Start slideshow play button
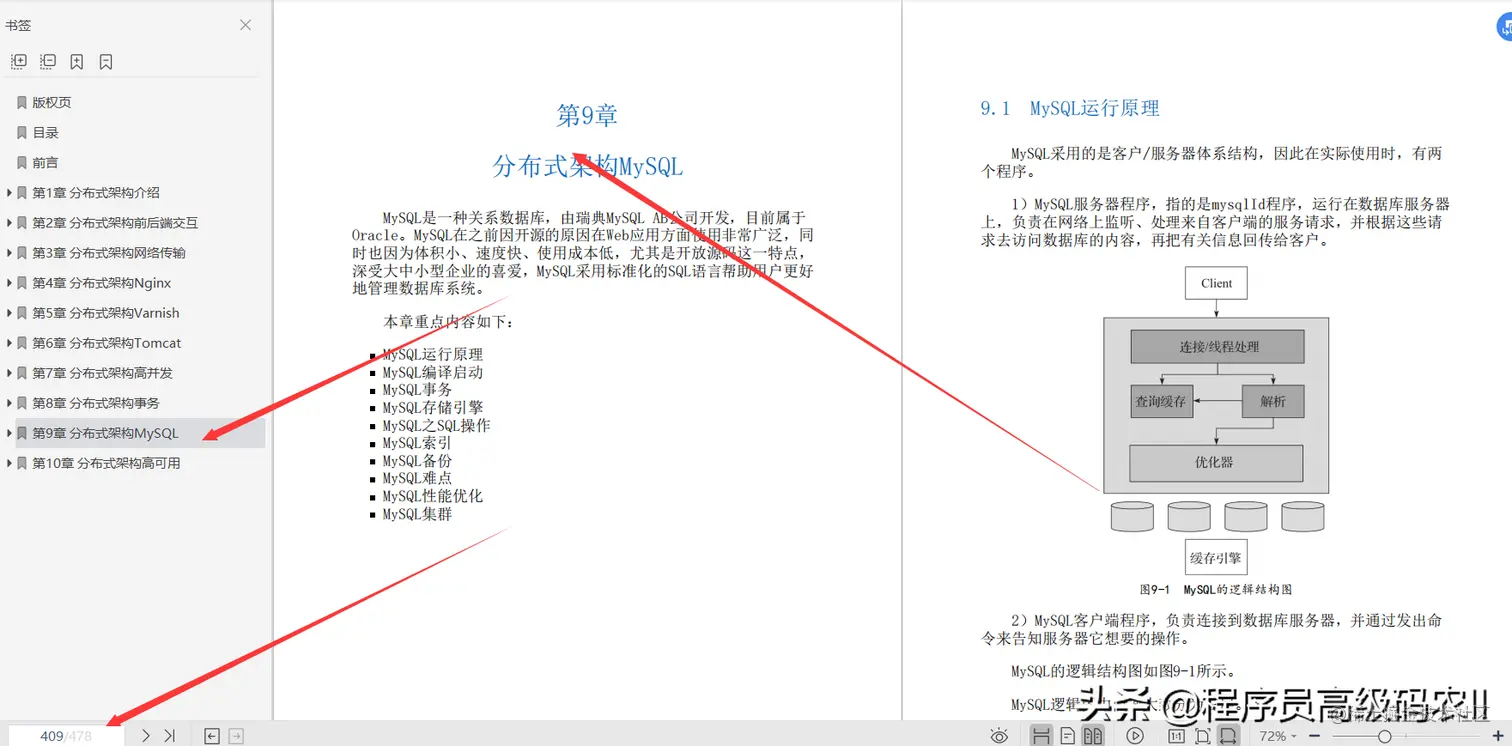This screenshot has height=746, width=1512. 1135,736
